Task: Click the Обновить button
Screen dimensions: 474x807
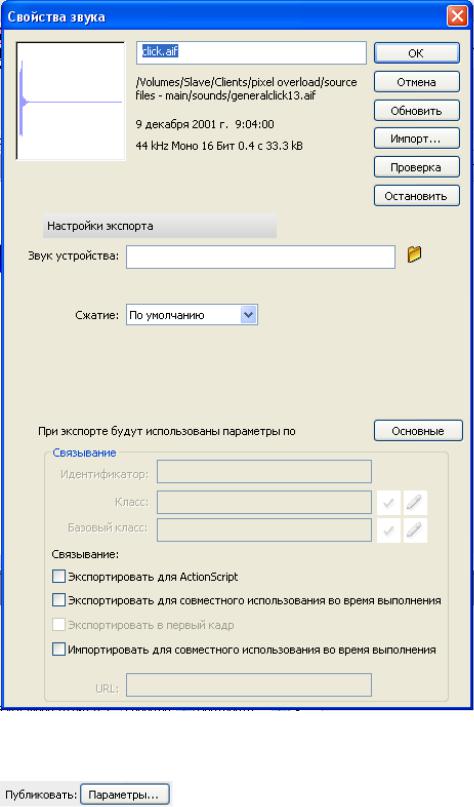Action: (x=416, y=111)
